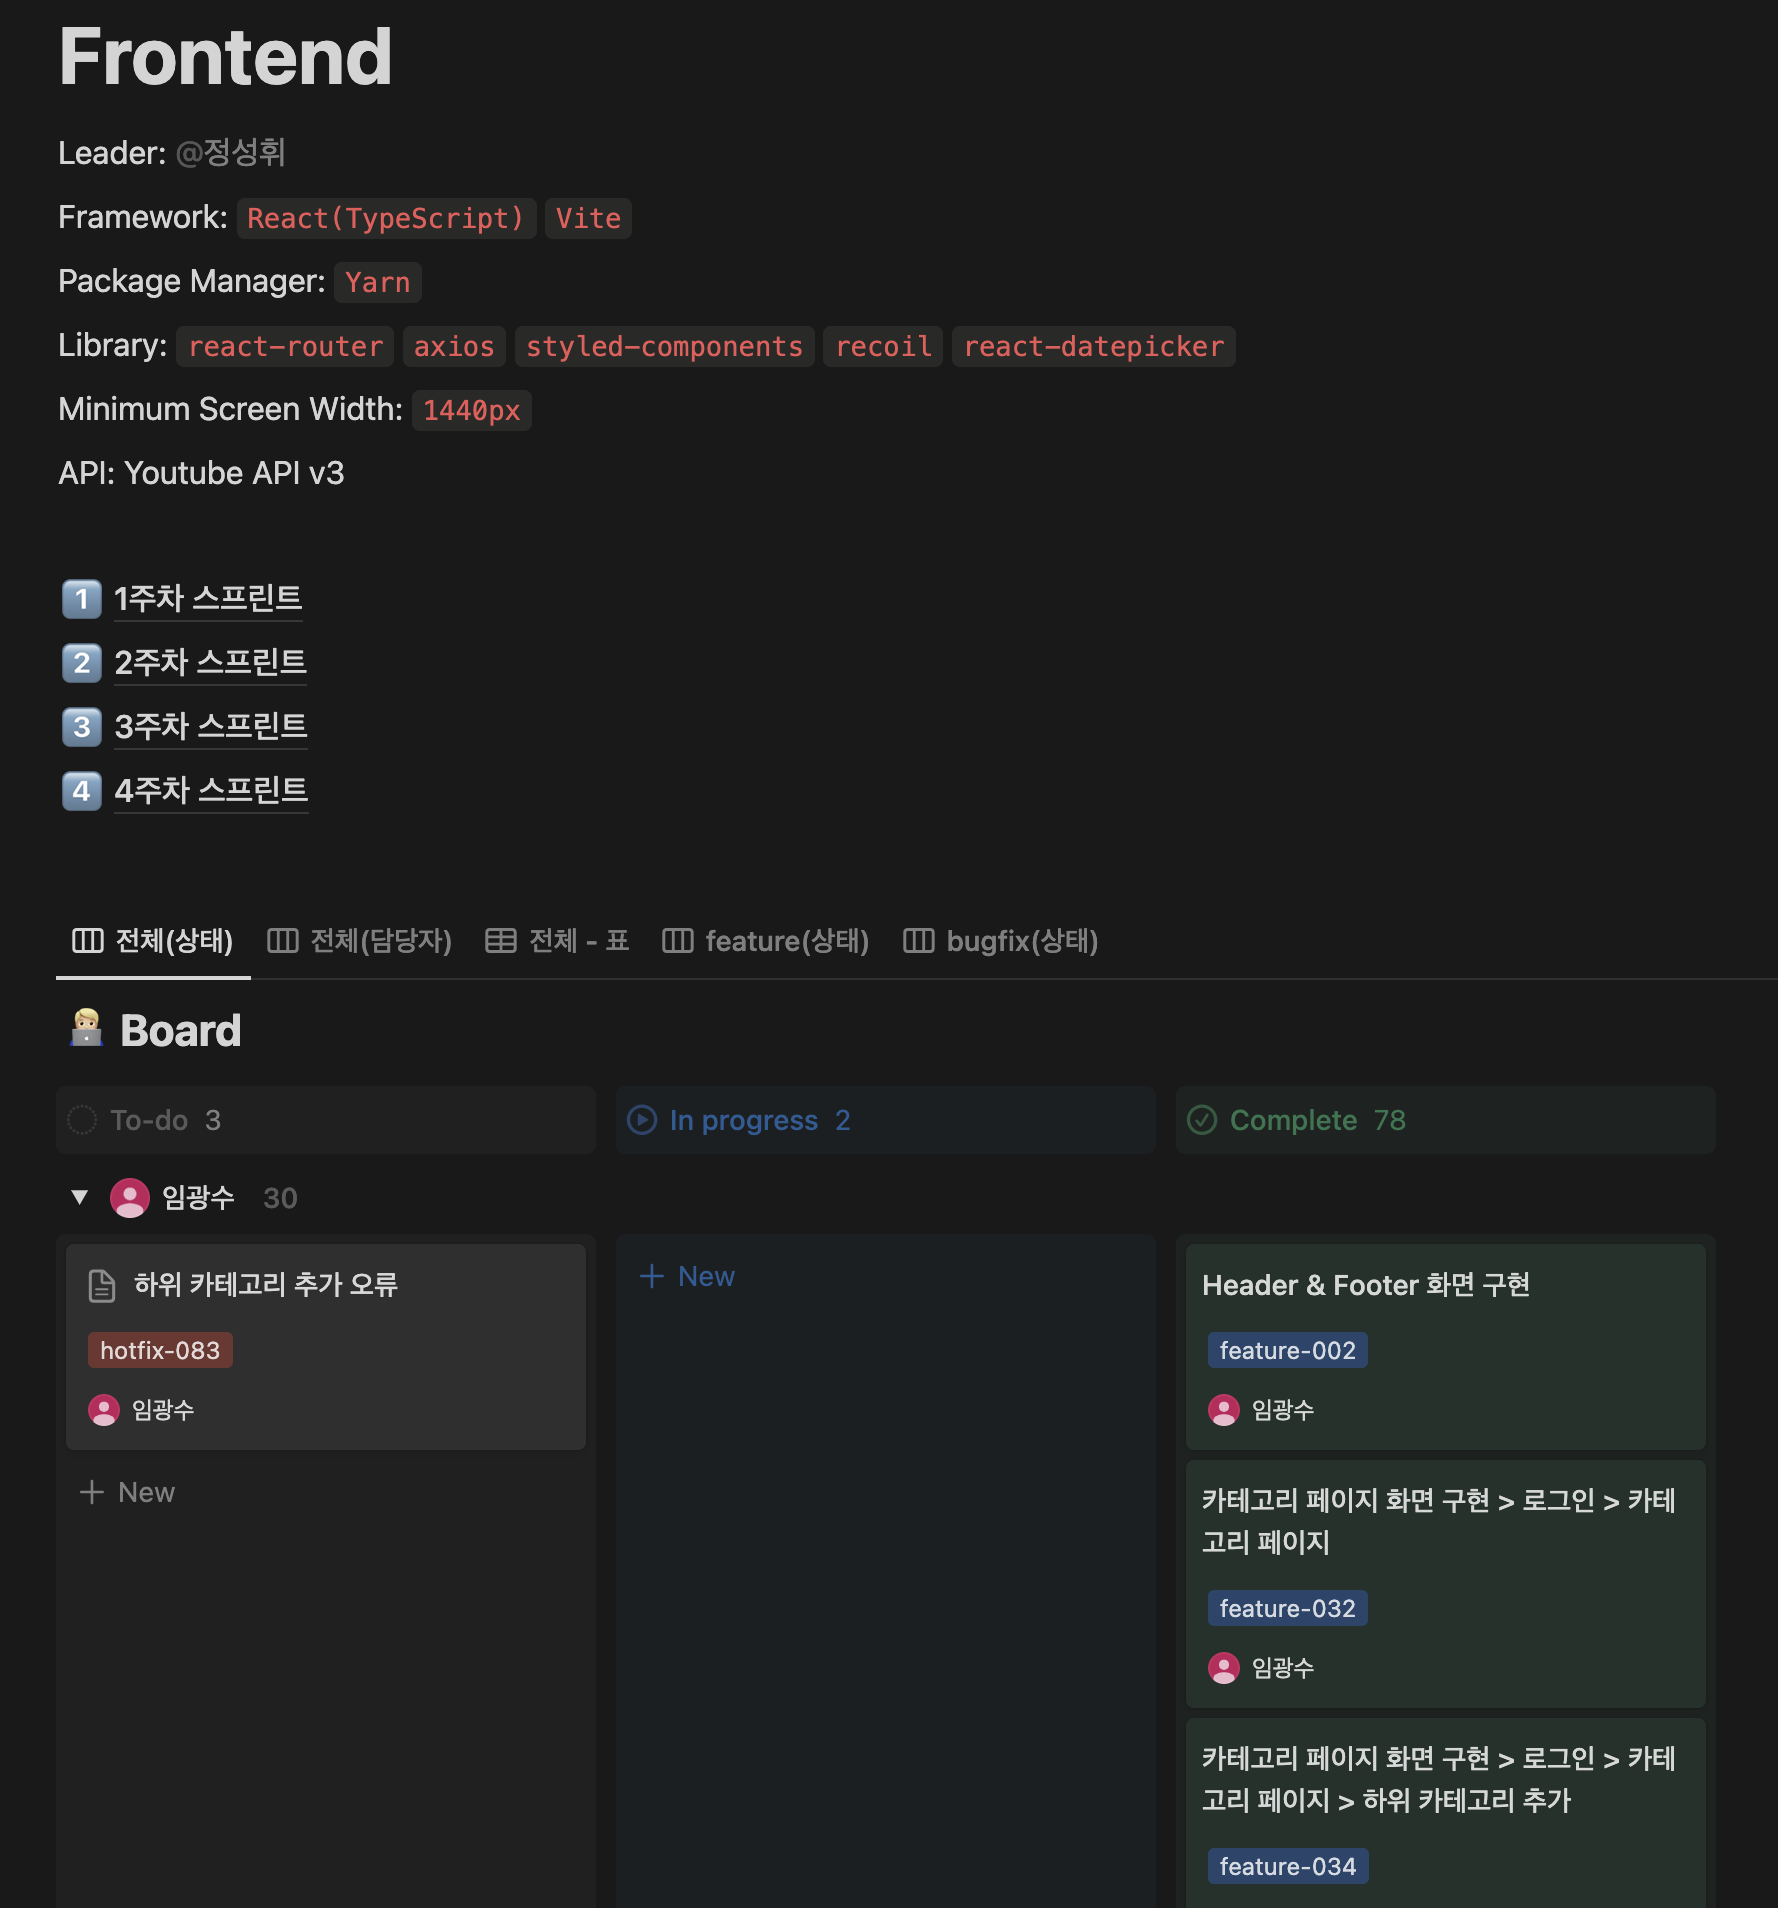Collapse the 임광수 group toggle triangle
This screenshot has height=1908, width=1778.
pyautogui.click(x=80, y=1197)
